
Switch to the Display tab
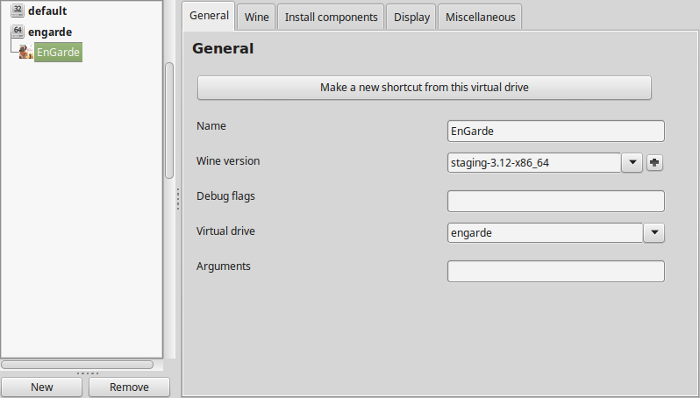point(411,17)
